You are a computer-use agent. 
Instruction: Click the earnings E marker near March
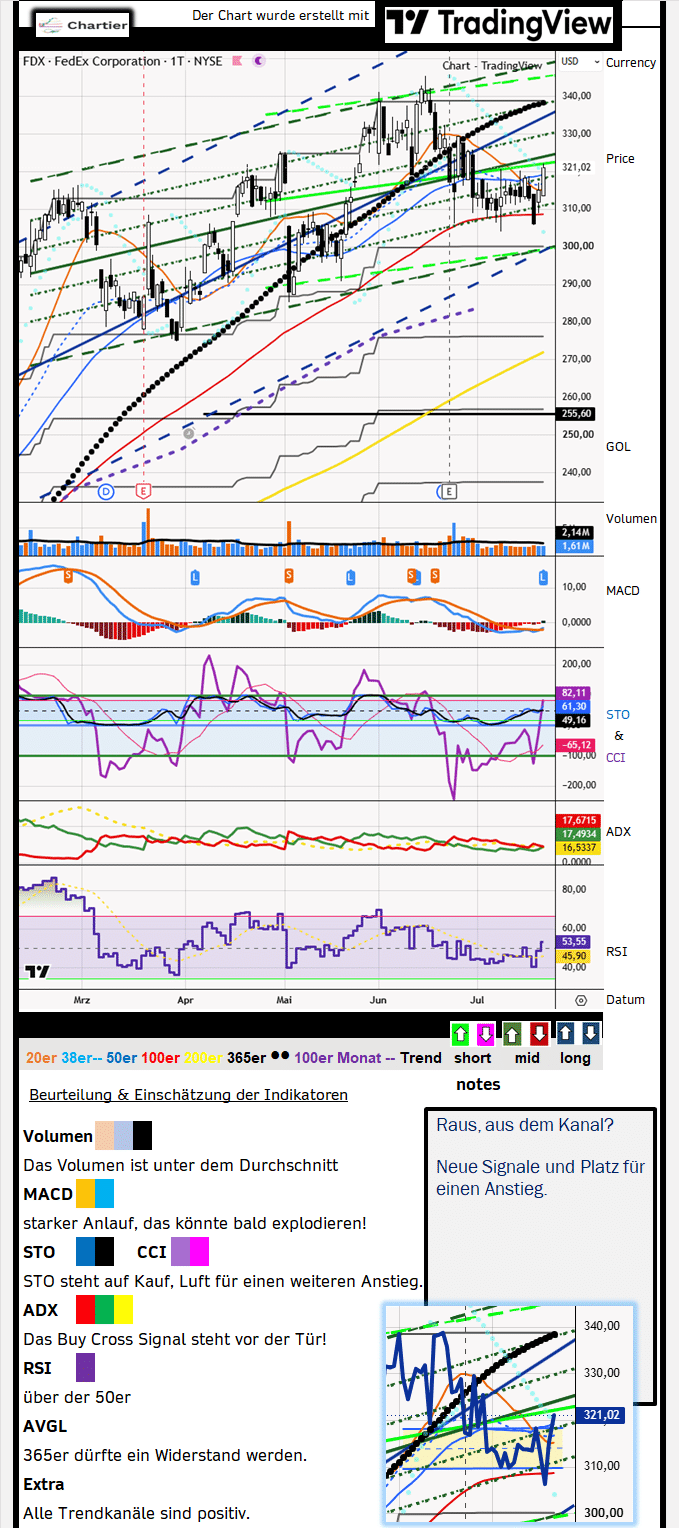144,492
